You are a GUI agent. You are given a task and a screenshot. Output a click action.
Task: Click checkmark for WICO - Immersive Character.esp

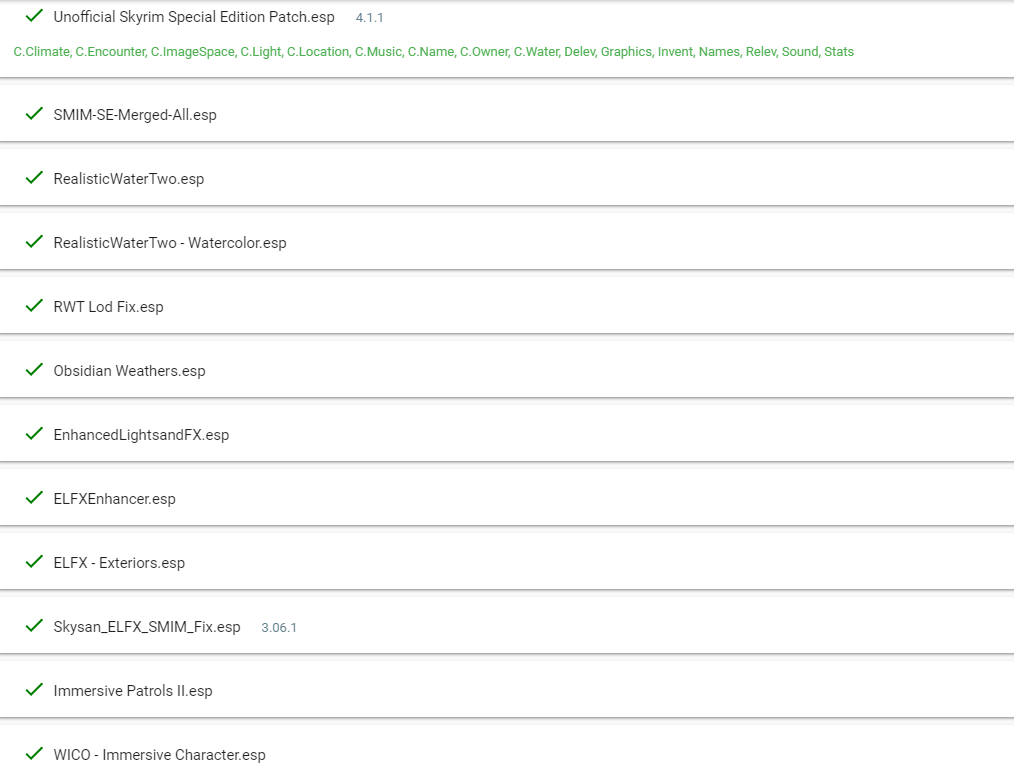34,754
